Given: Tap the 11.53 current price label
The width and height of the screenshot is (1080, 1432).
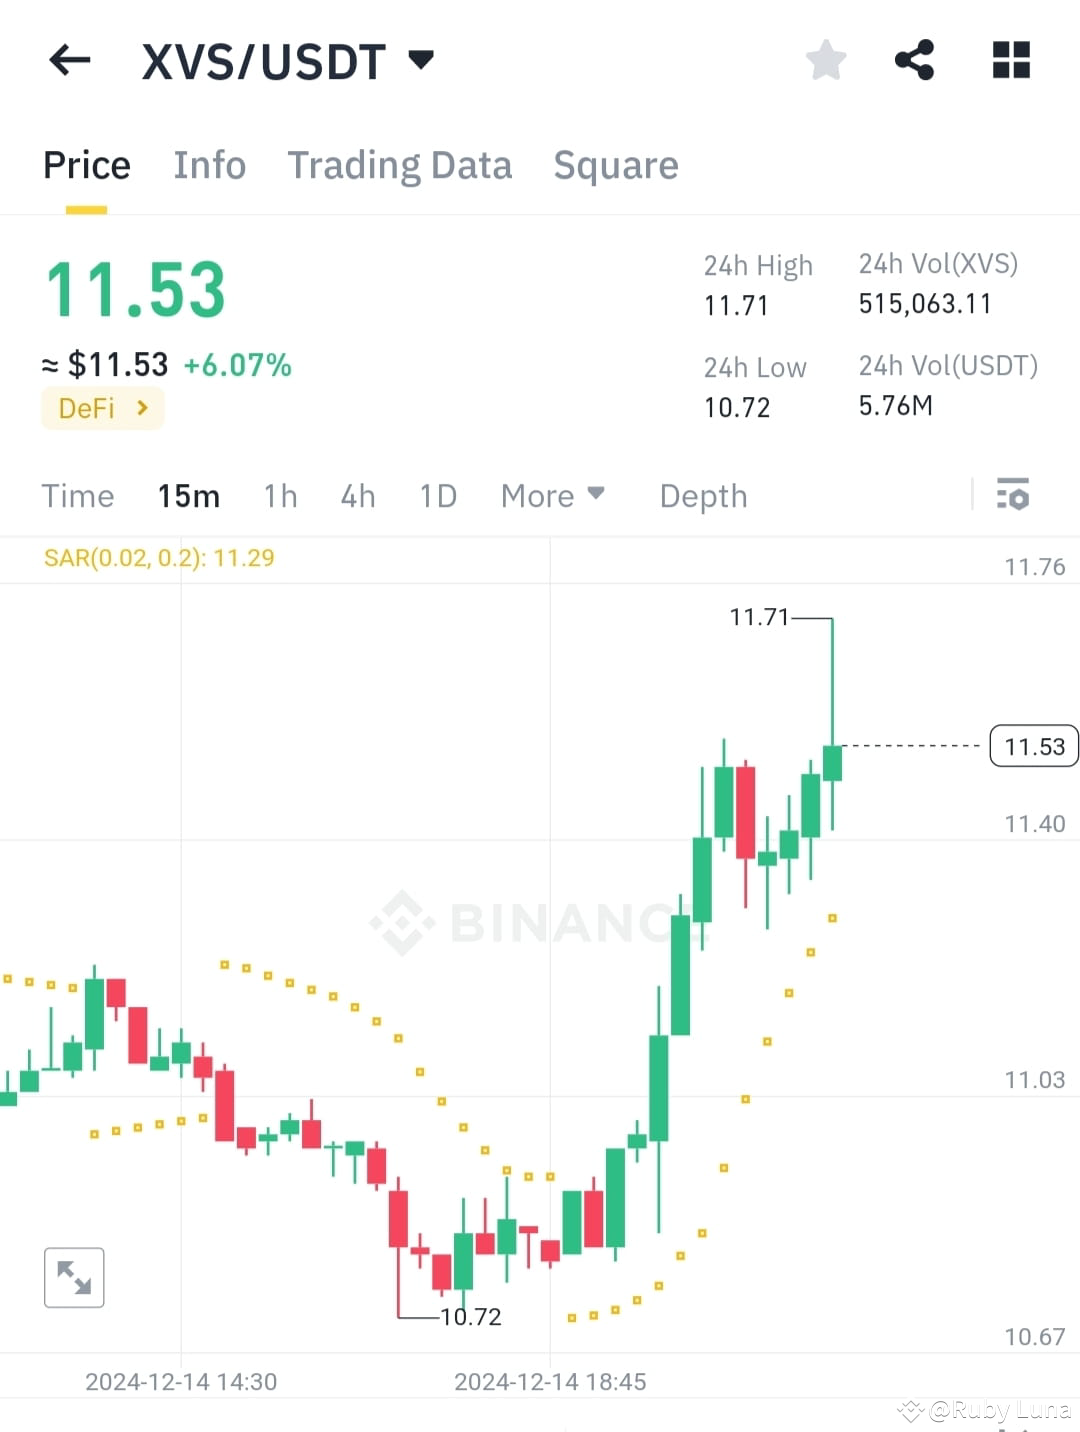Looking at the screenshot, I should (1033, 746).
